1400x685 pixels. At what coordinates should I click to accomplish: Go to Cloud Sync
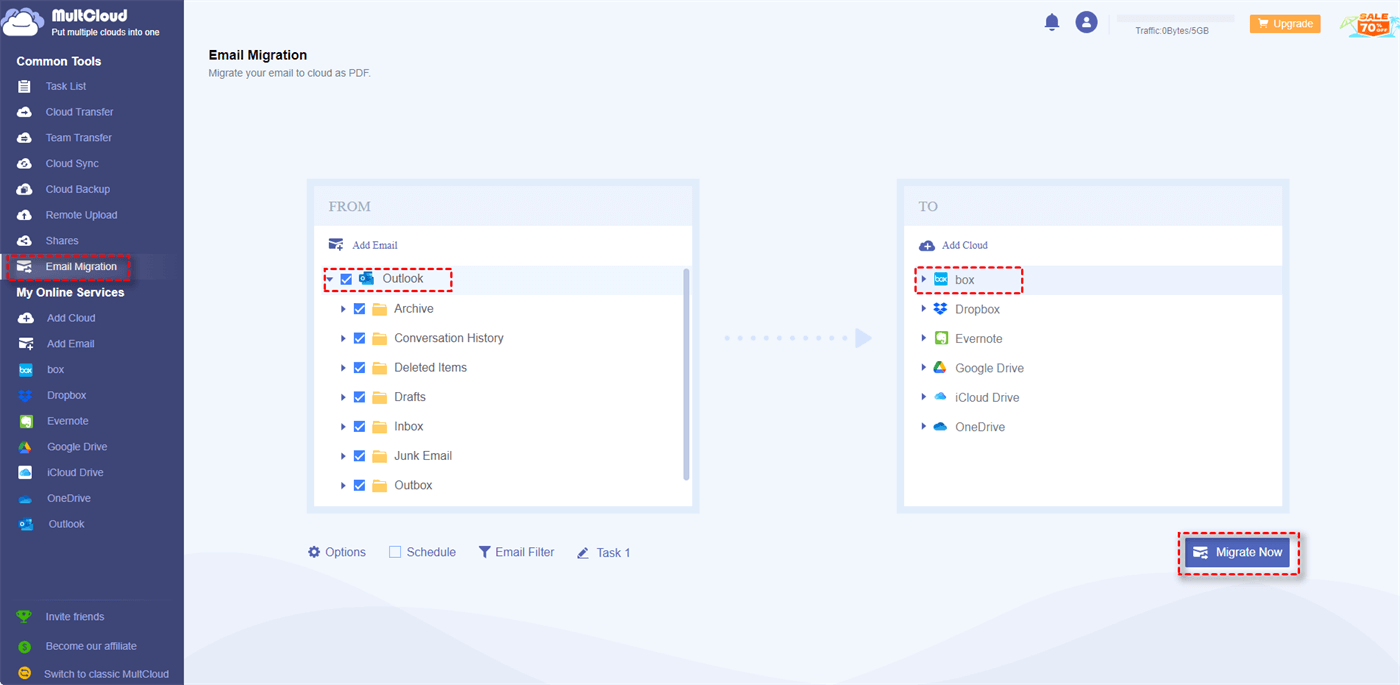tap(72, 164)
